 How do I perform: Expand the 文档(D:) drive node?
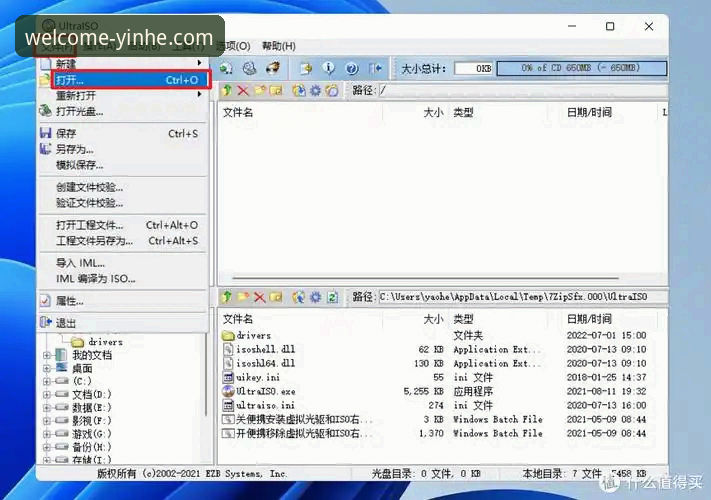click(47, 395)
